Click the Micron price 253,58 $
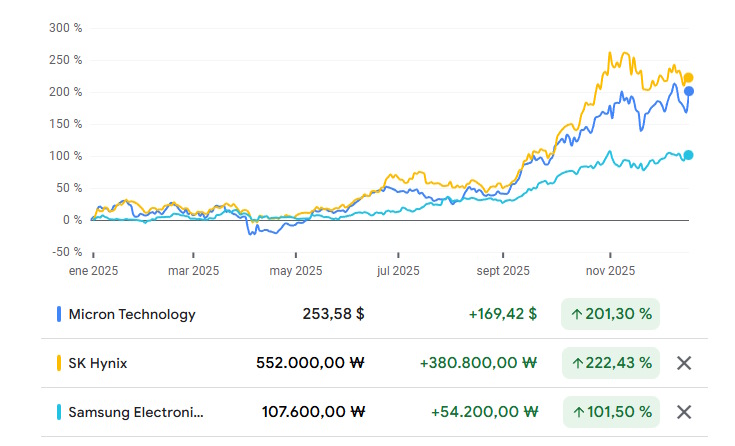This screenshot has height=446, width=735. pyautogui.click(x=333, y=315)
